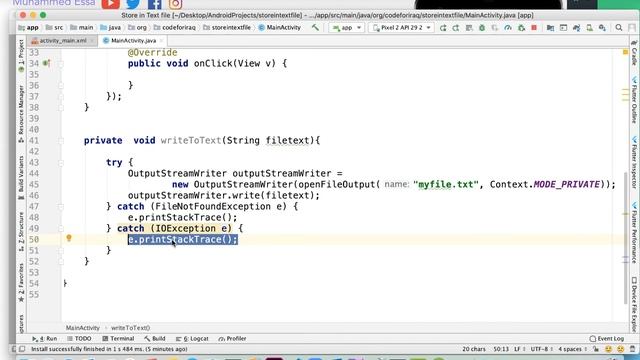This screenshot has width=640, height=360.
Task: Click the yellow inspection indicator at top right of editor
Action: point(625,52)
